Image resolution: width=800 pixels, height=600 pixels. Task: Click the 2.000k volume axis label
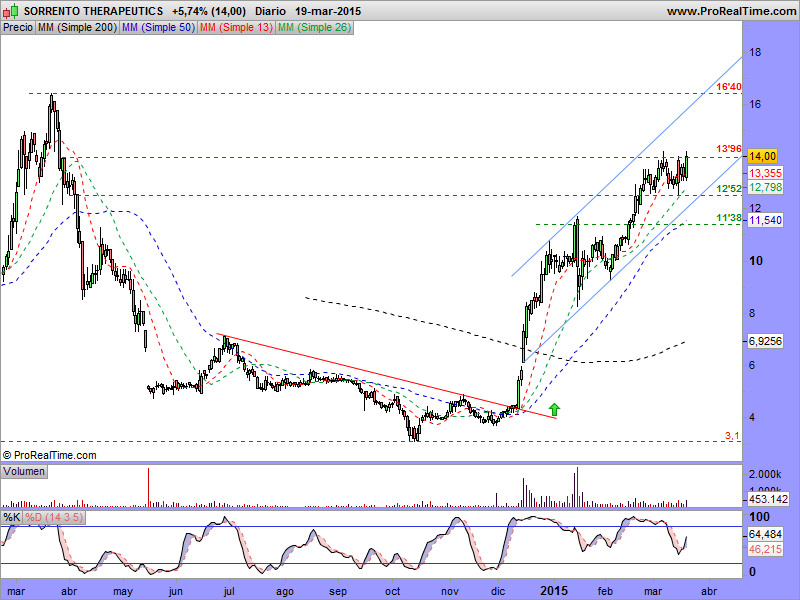(765, 474)
